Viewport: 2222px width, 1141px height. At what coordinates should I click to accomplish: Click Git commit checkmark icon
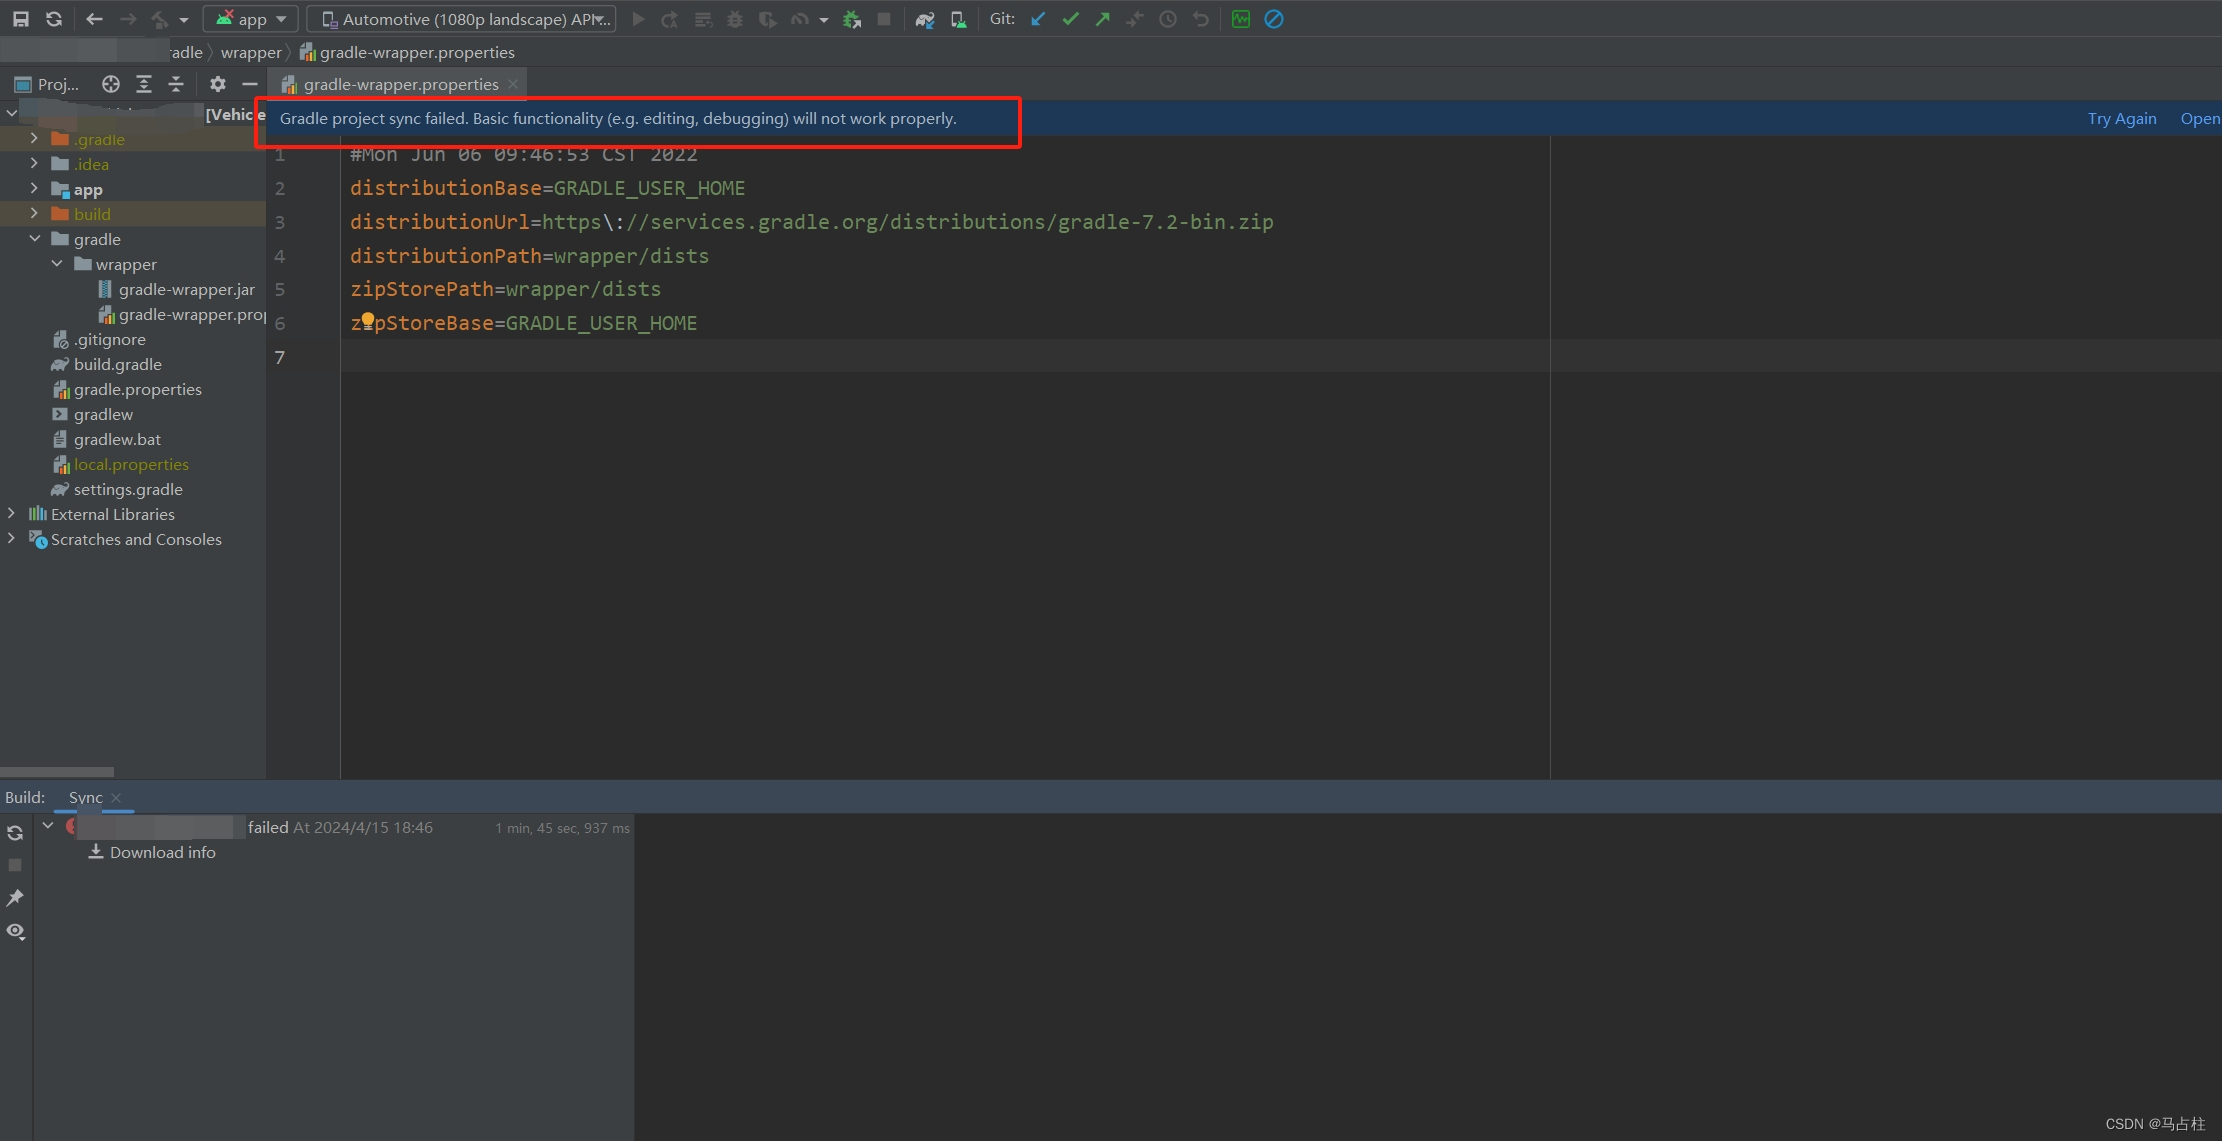1070,19
